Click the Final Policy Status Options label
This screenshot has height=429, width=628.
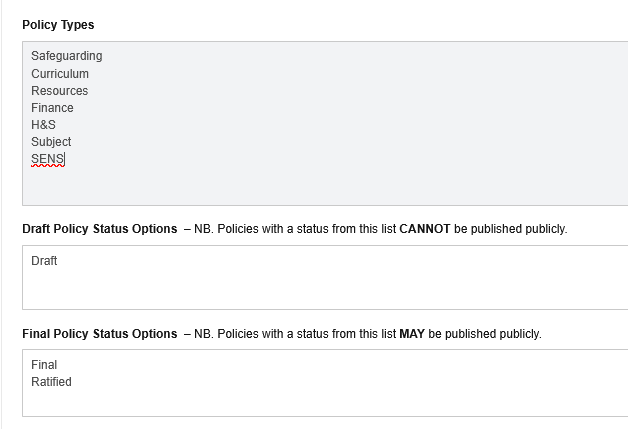(100, 334)
